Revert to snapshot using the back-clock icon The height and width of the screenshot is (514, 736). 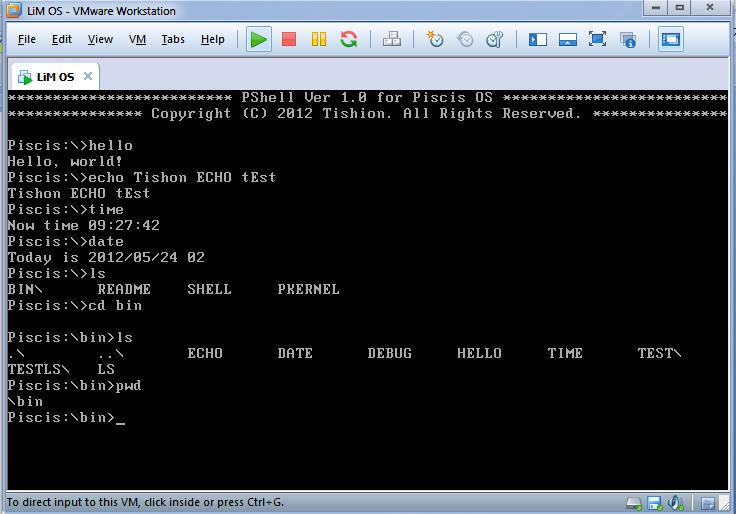(x=465, y=39)
